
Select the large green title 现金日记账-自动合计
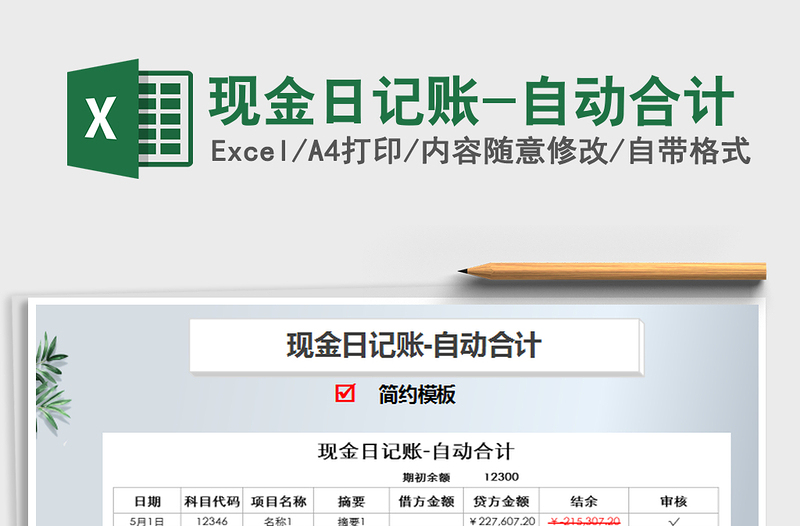click(x=471, y=102)
